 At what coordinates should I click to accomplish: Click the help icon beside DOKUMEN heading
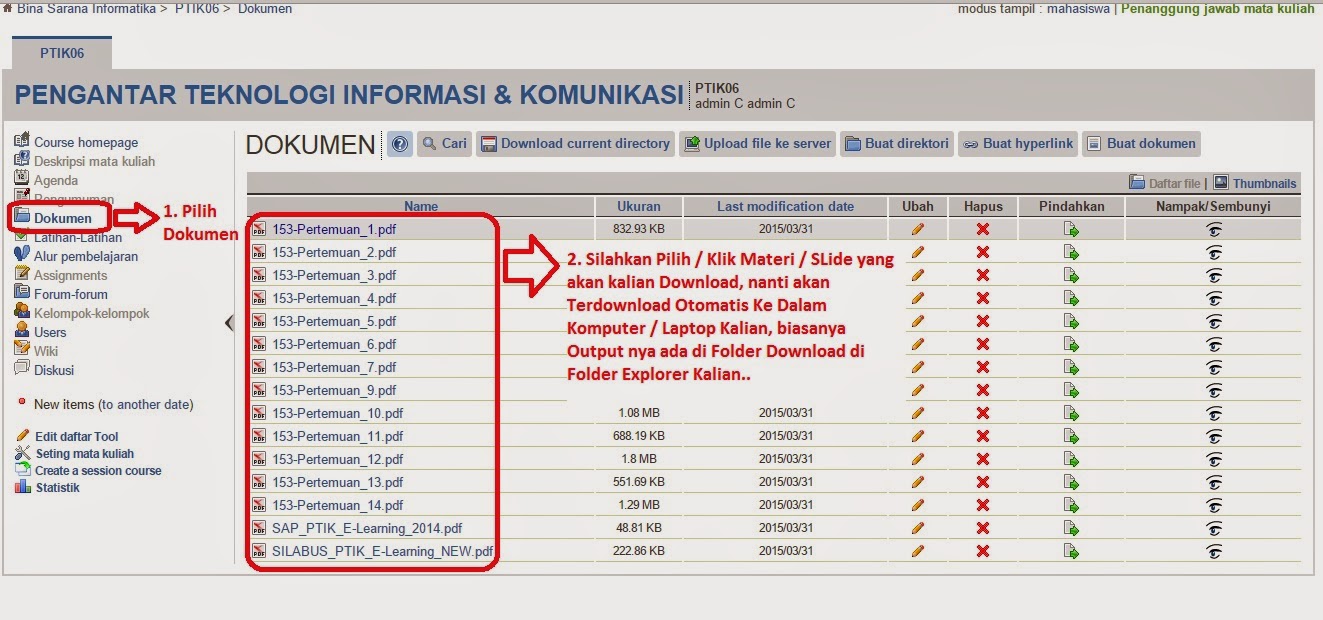[x=400, y=143]
